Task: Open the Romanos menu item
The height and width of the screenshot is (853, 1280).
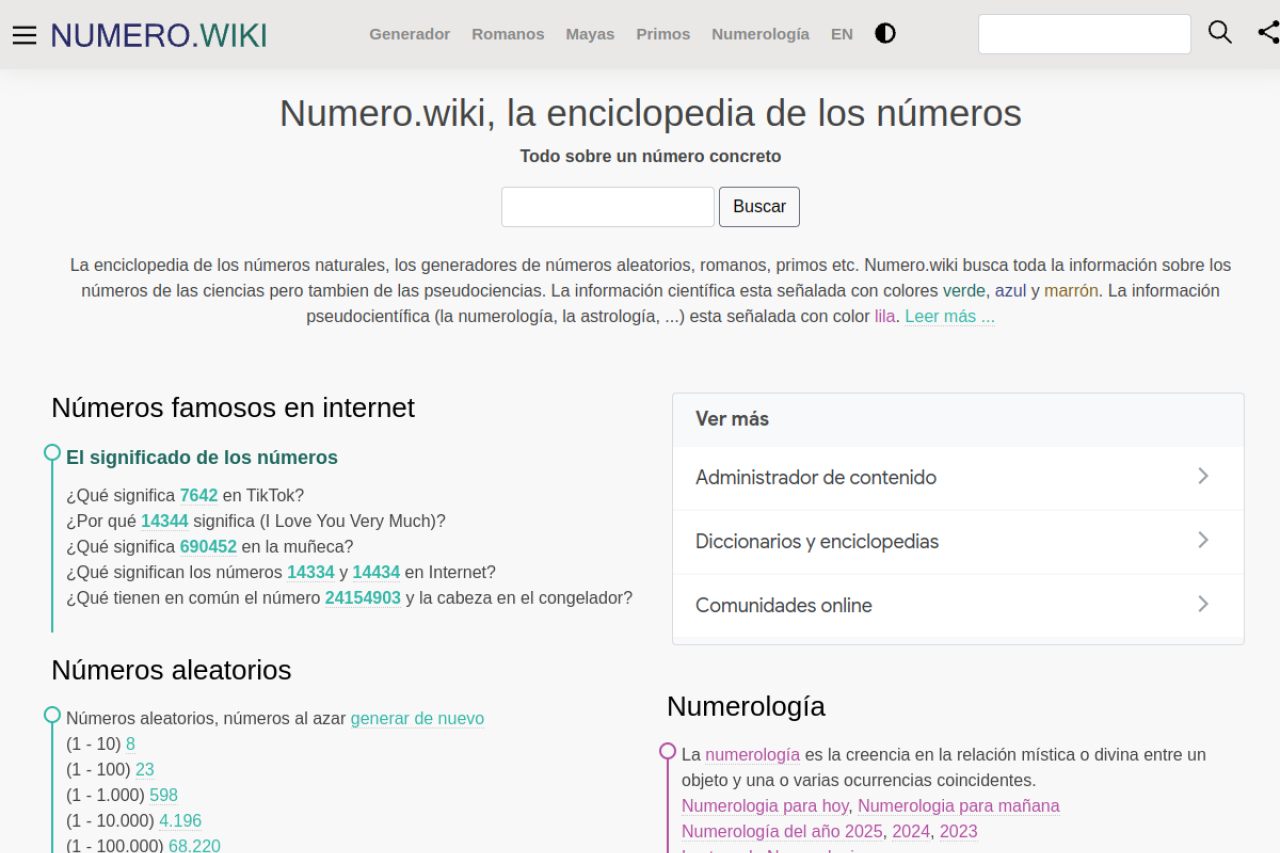Action: (508, 34)
